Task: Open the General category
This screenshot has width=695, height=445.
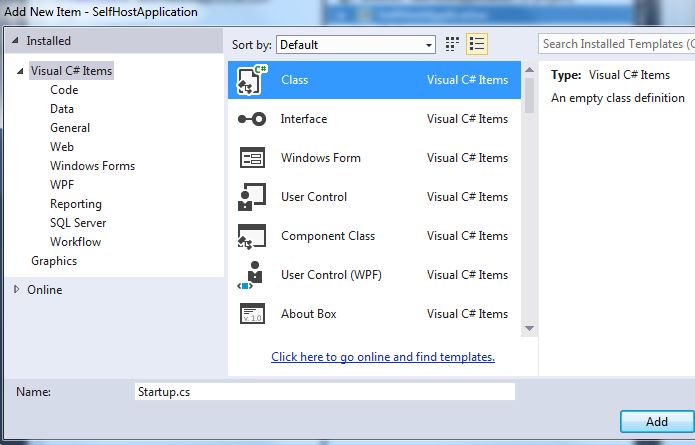Action: point(70,128)
